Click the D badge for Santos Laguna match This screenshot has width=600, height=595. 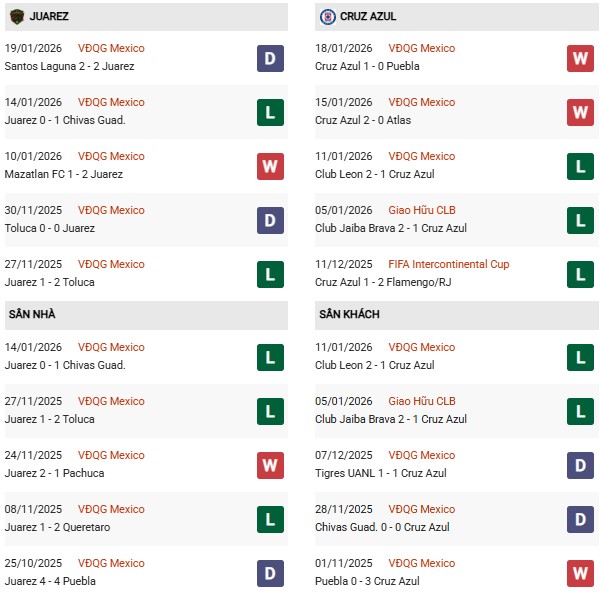tap(270, 58)
